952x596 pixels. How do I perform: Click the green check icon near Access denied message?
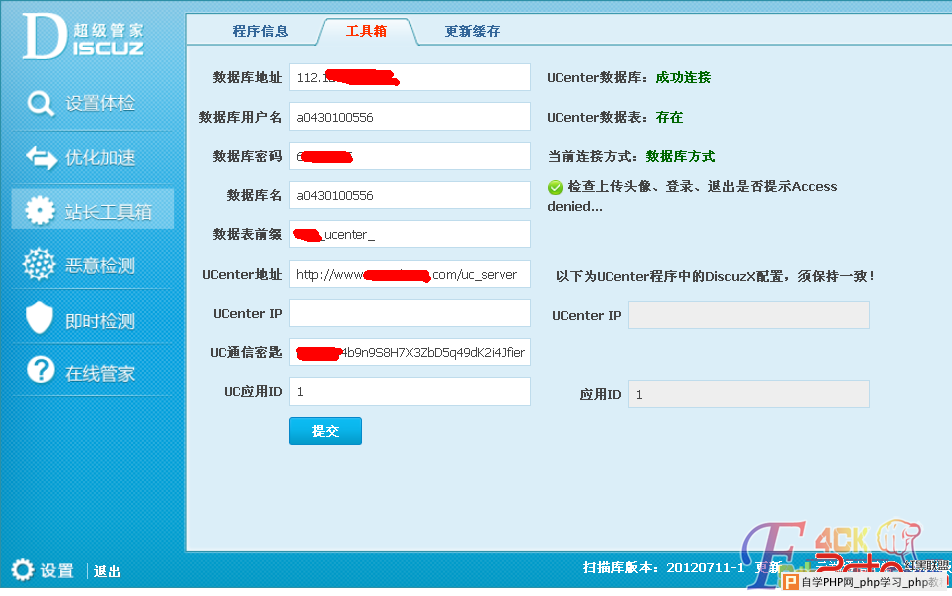(x=555, y=187)
